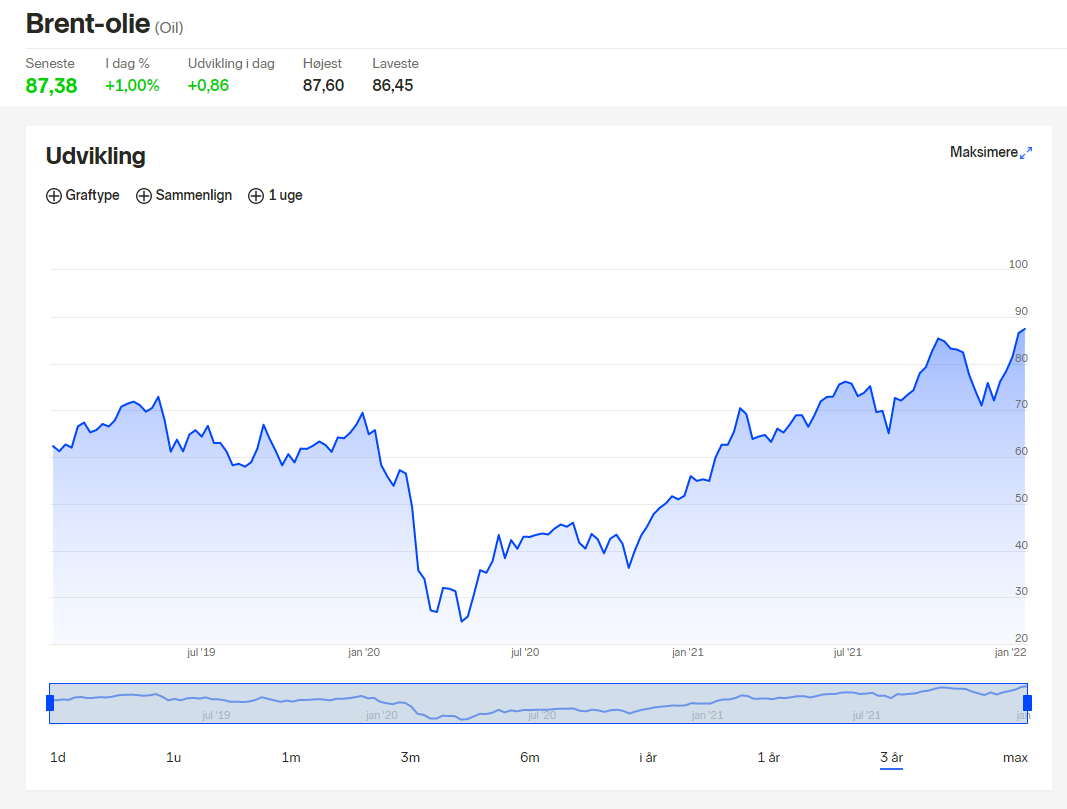The image size is (1067, 809).
Task: Select the 1d time range
Action: [58, 757]
